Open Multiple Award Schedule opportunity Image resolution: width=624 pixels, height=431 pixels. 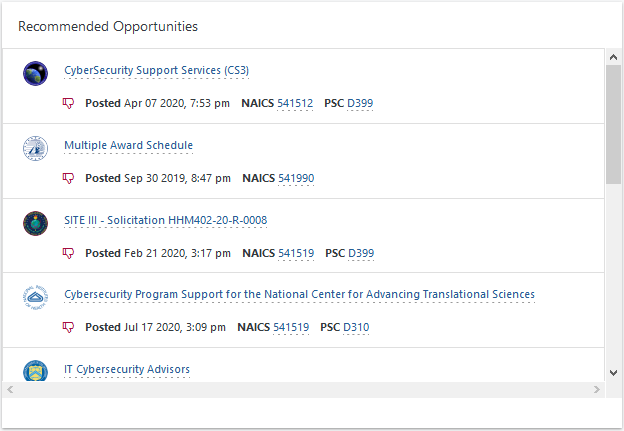tap(128, 146)
